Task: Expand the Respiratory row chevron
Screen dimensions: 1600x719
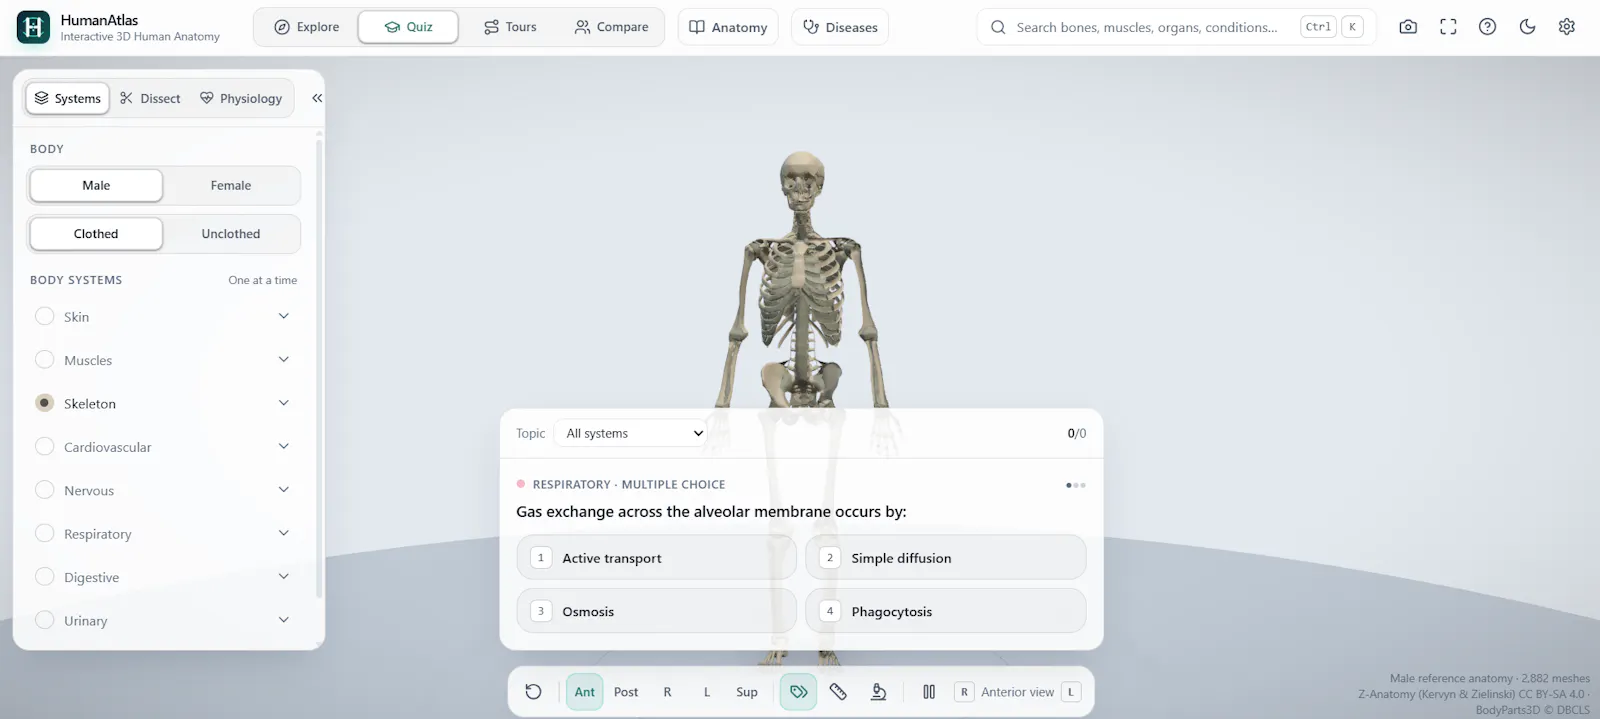Action: pyautogui.click(x=284, y=534)
